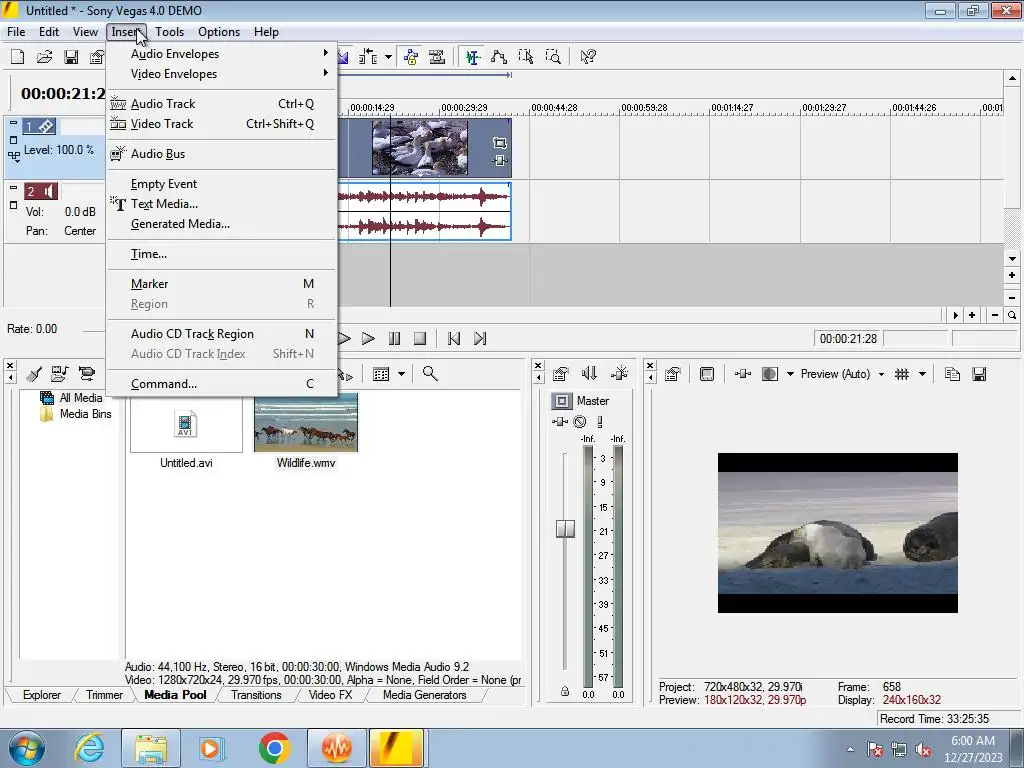Click the Wildlife.wmv thumbnail

[x=306, y=423]
